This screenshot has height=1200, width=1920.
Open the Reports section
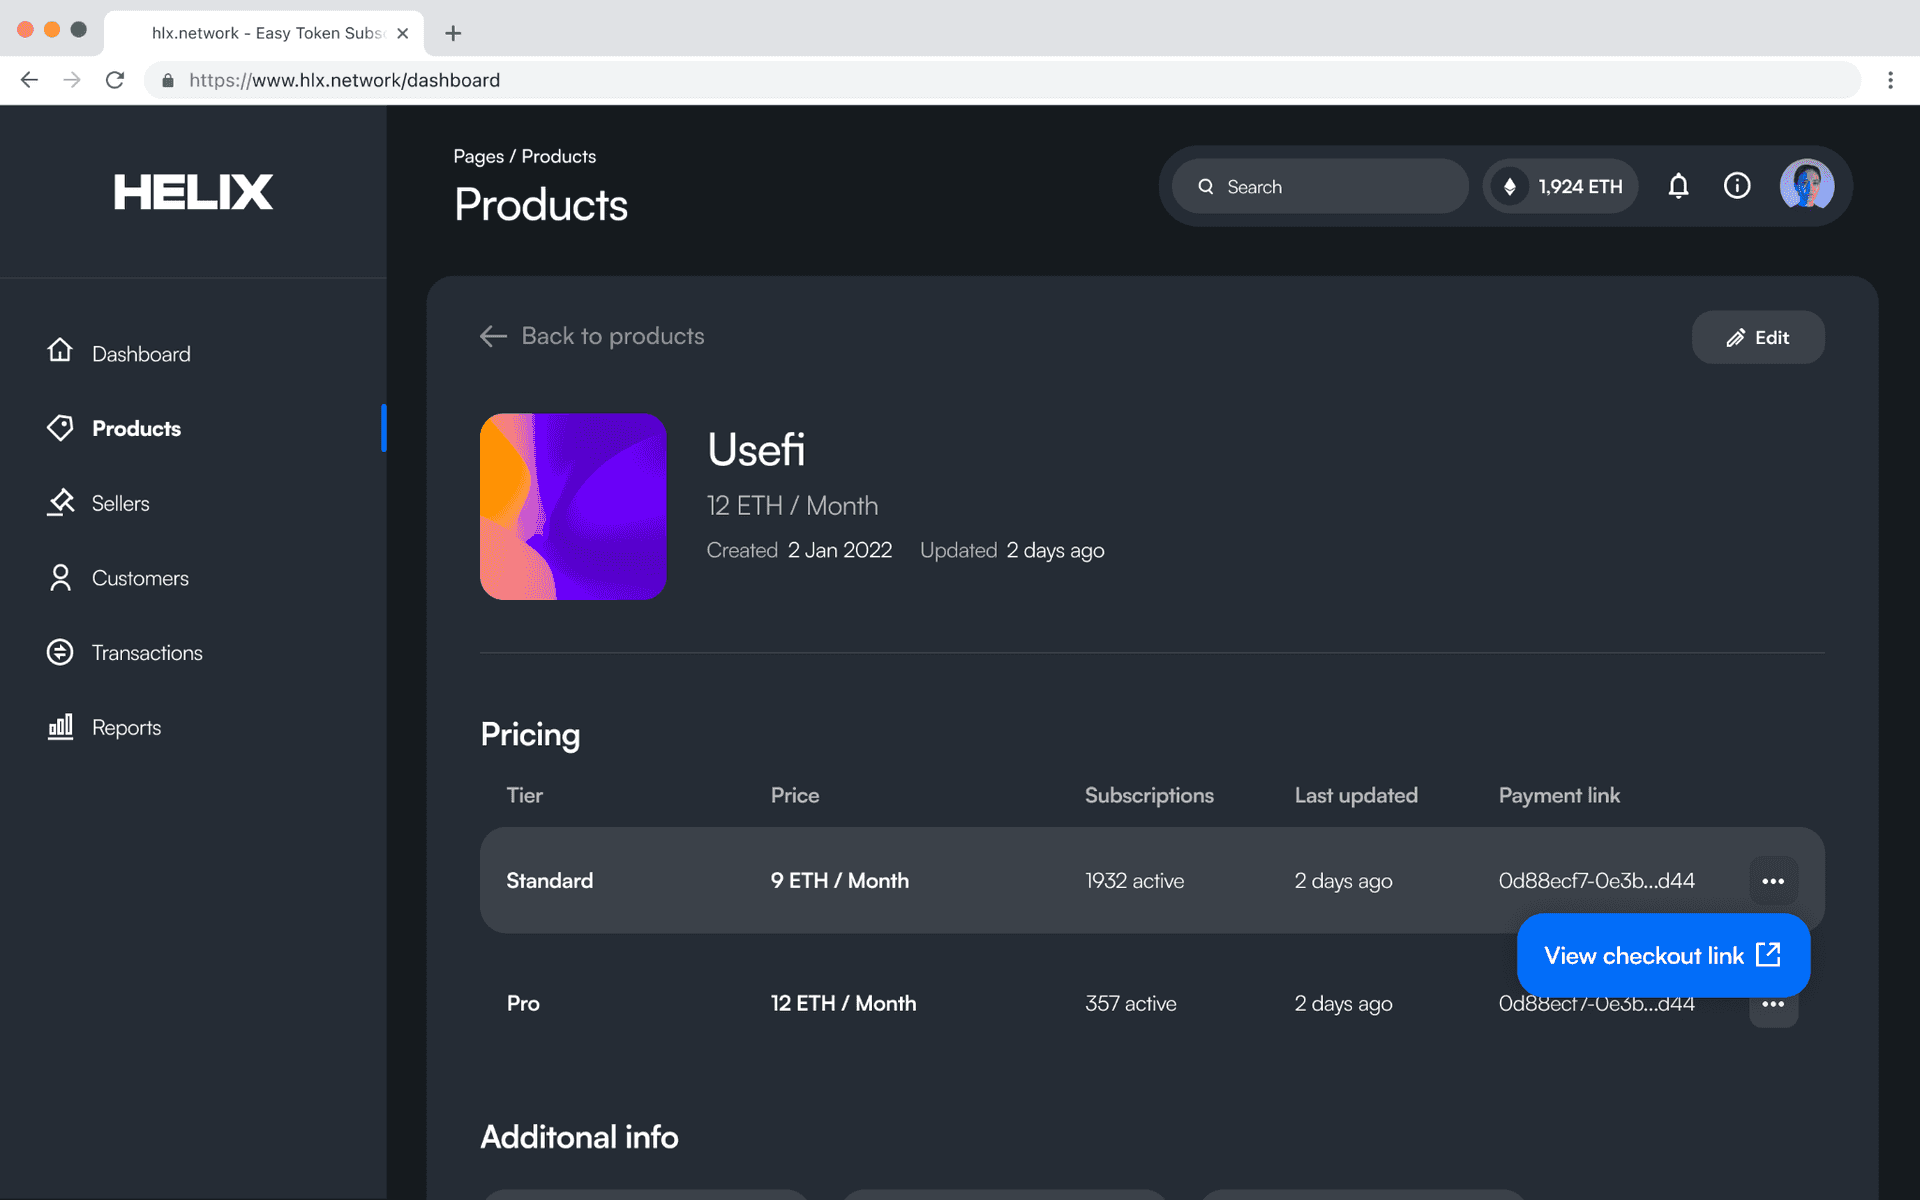126,727
